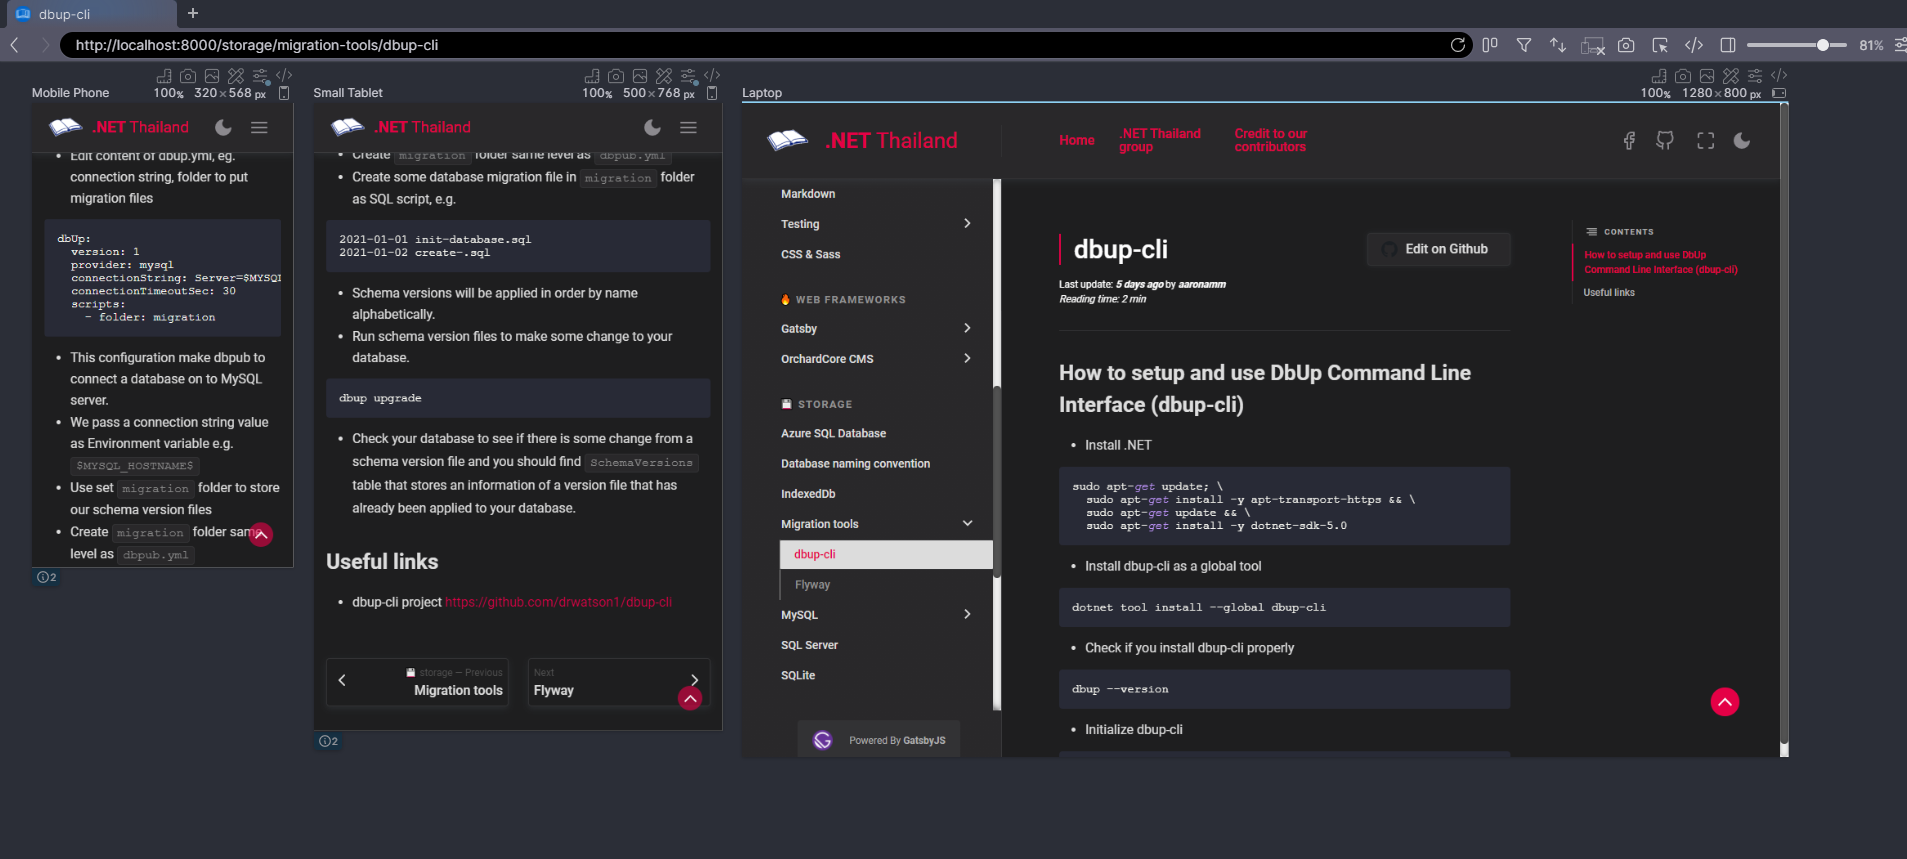
Task: Toggle dark mode moon in Small Tablet view
Action: (x=652, y=127)
